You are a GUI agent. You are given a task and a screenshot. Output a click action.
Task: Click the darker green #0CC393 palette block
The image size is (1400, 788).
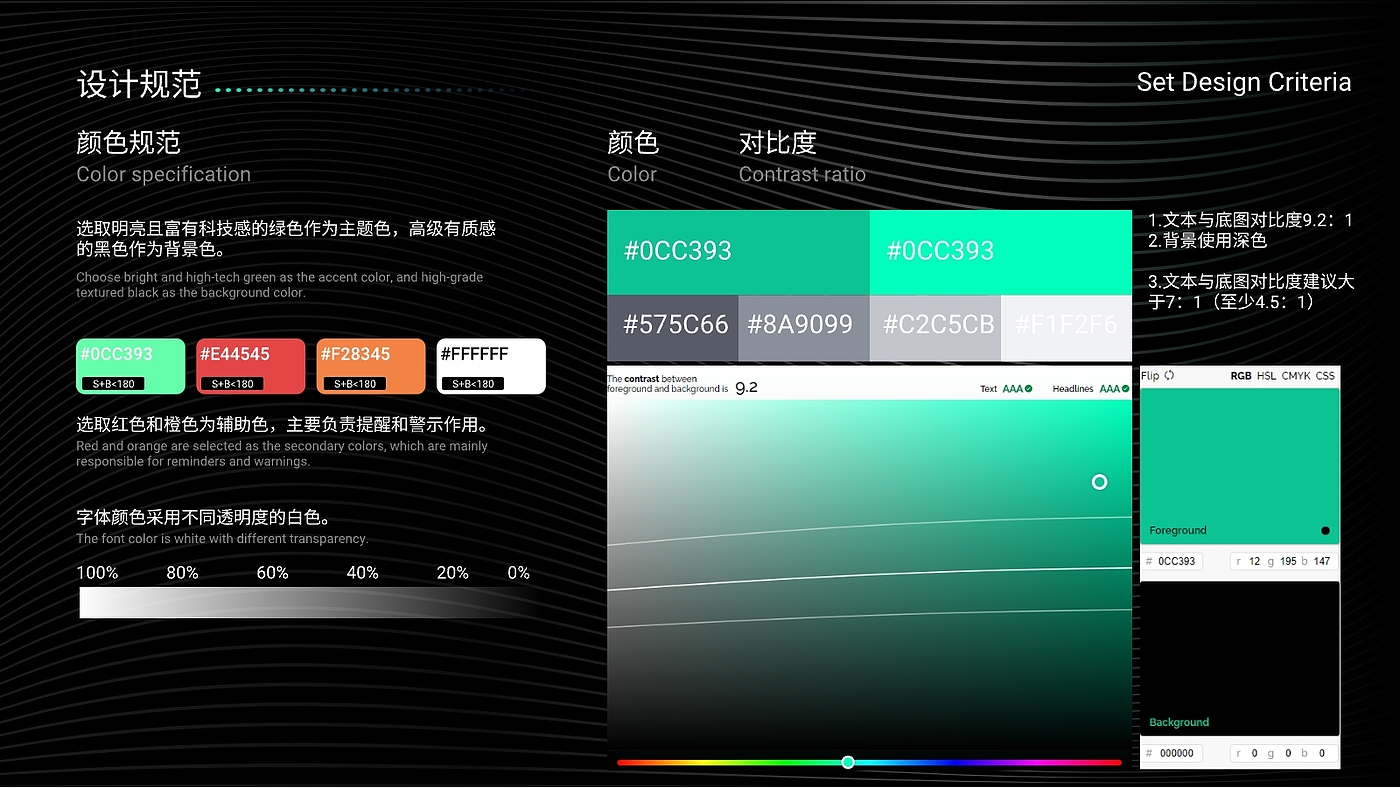coord(738,252)
